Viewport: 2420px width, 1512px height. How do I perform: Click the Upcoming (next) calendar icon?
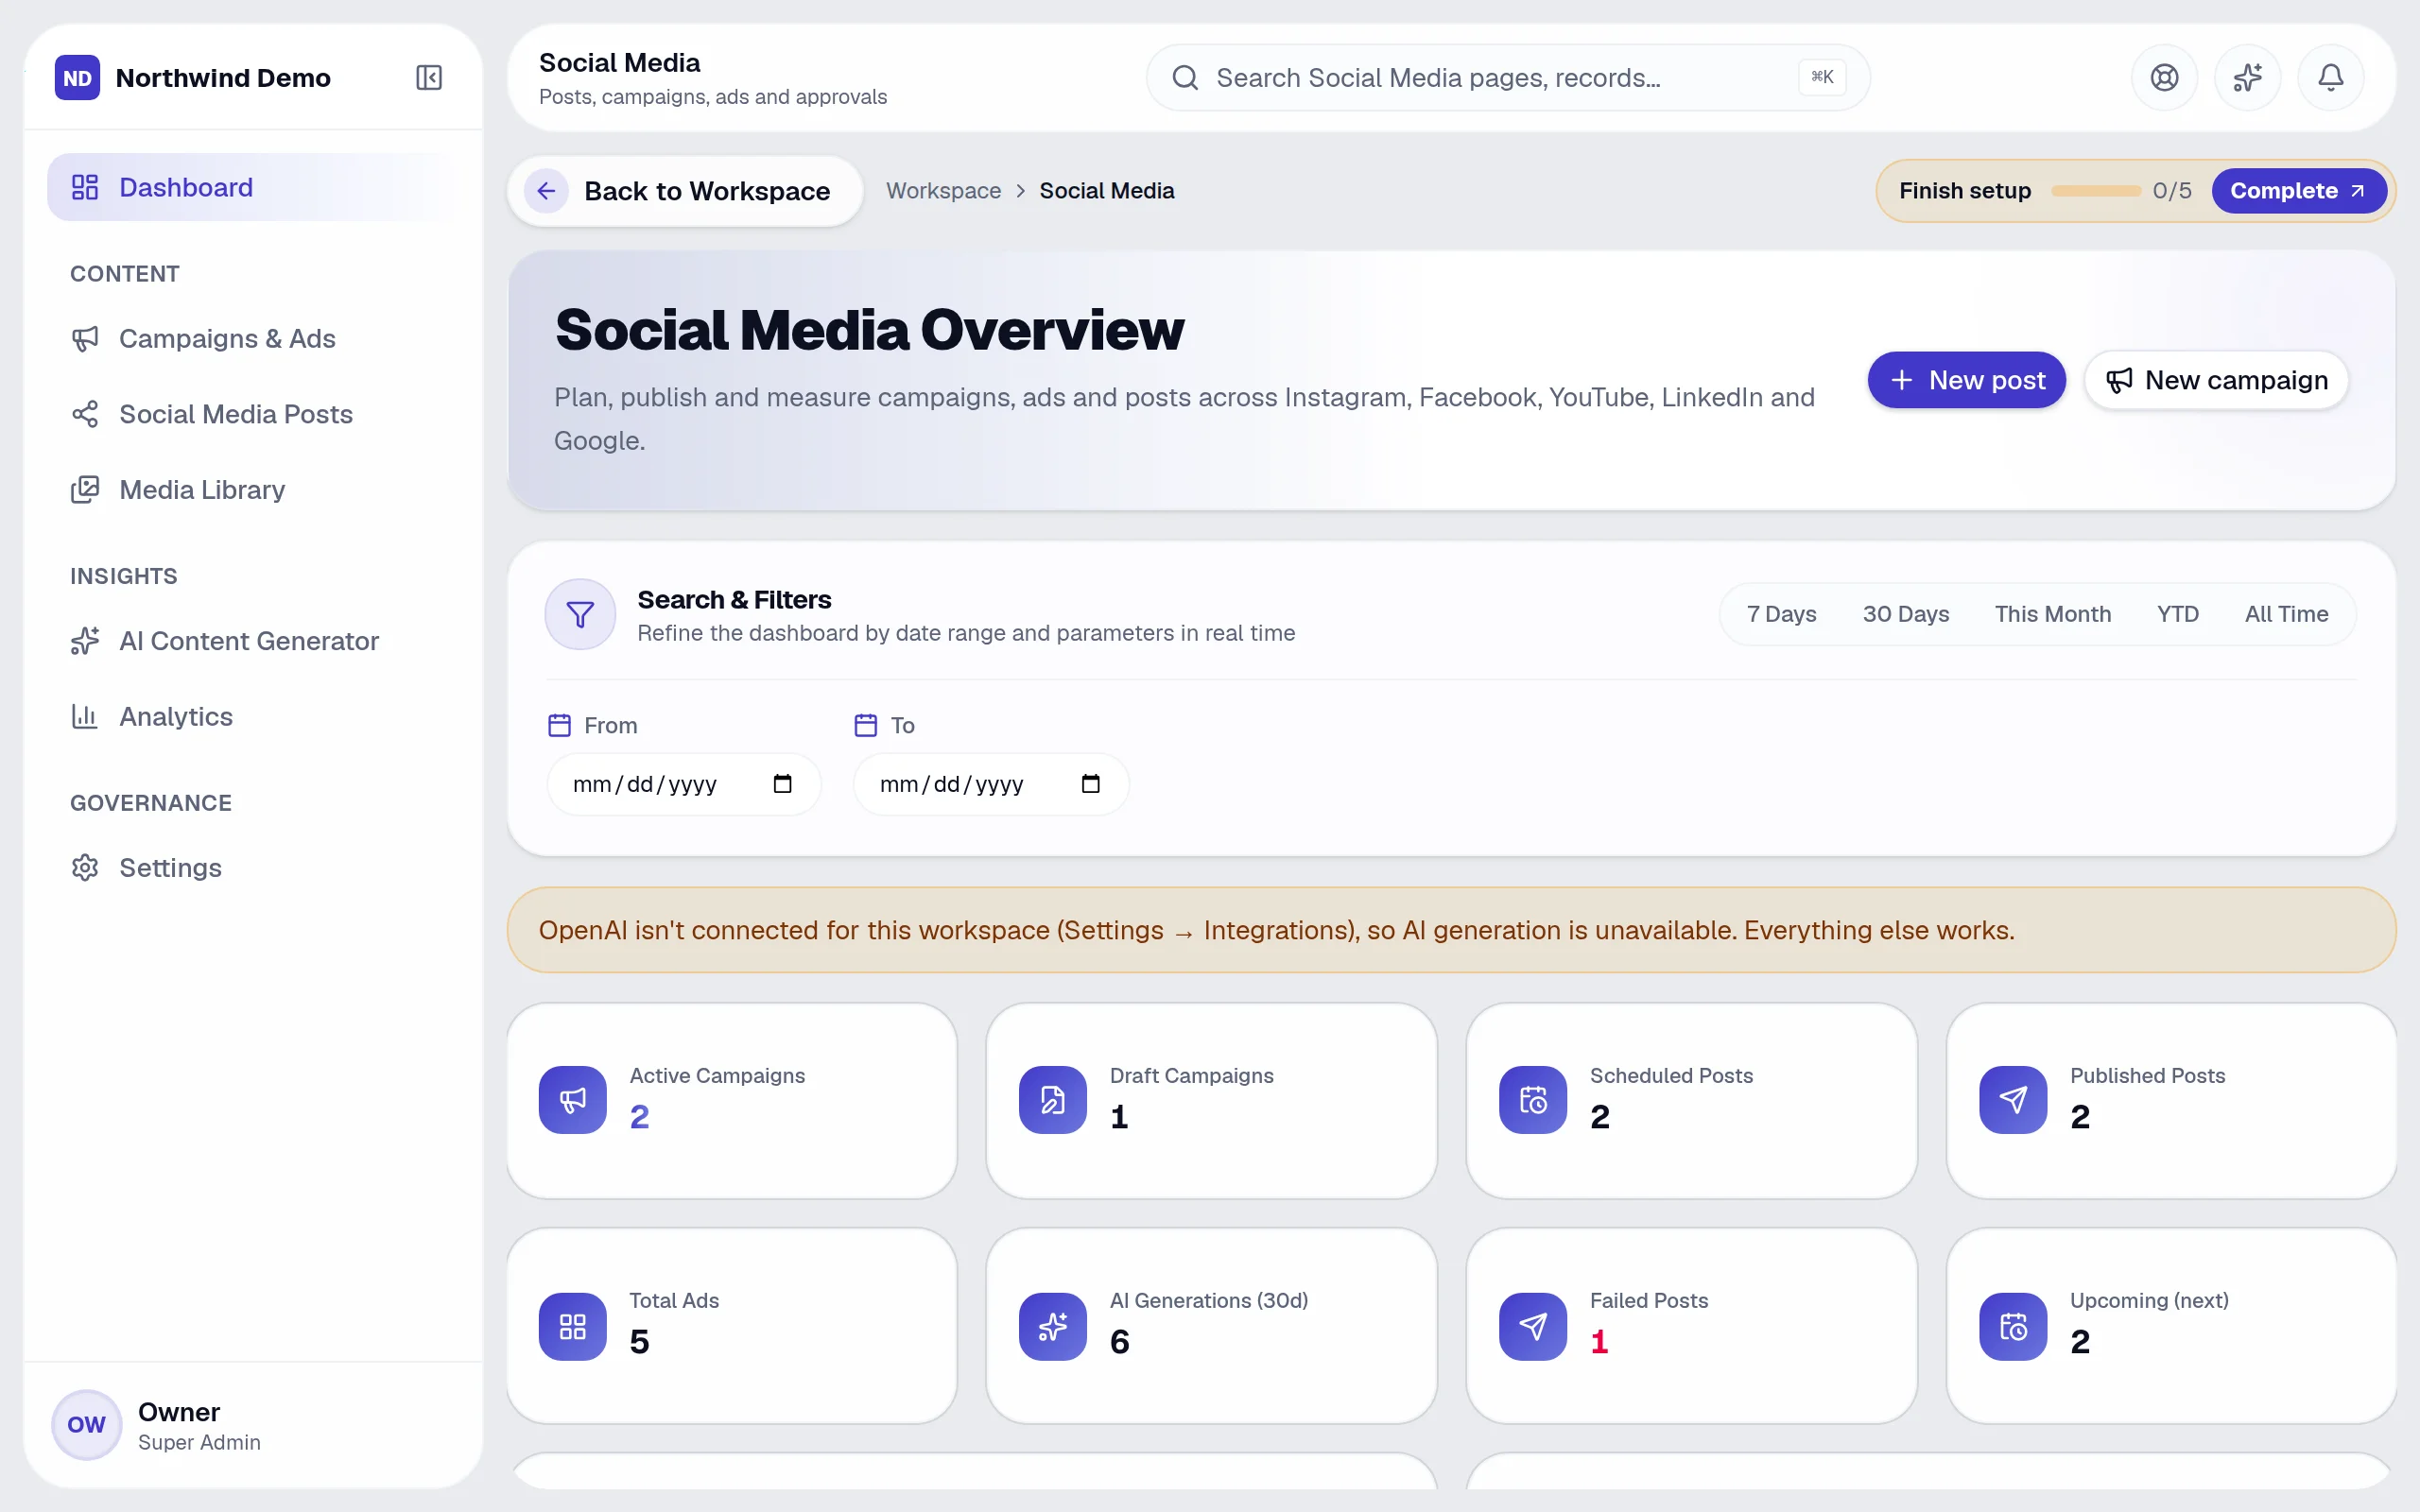2012,1326
